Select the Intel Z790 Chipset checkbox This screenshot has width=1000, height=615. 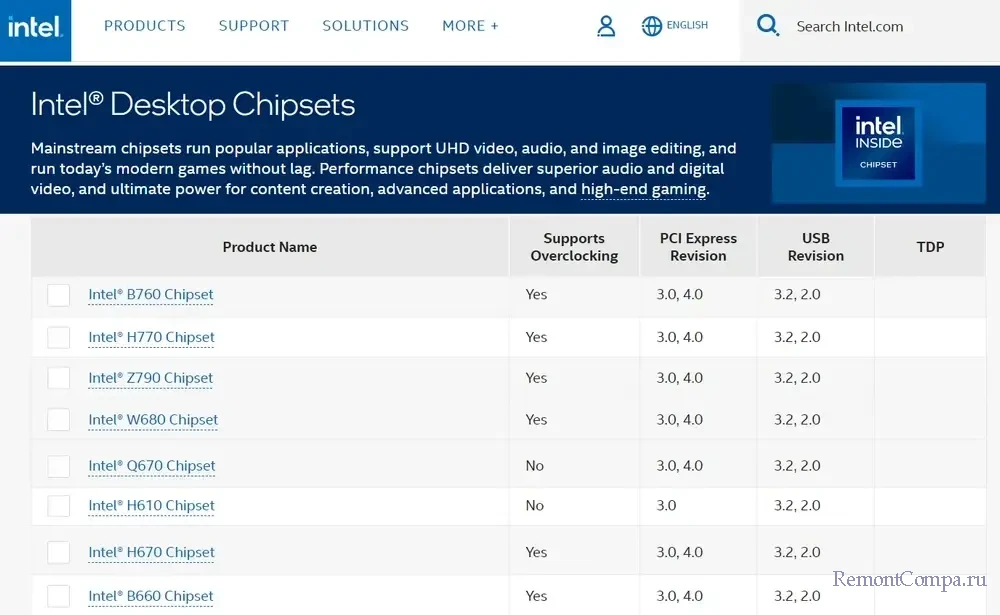59,378
